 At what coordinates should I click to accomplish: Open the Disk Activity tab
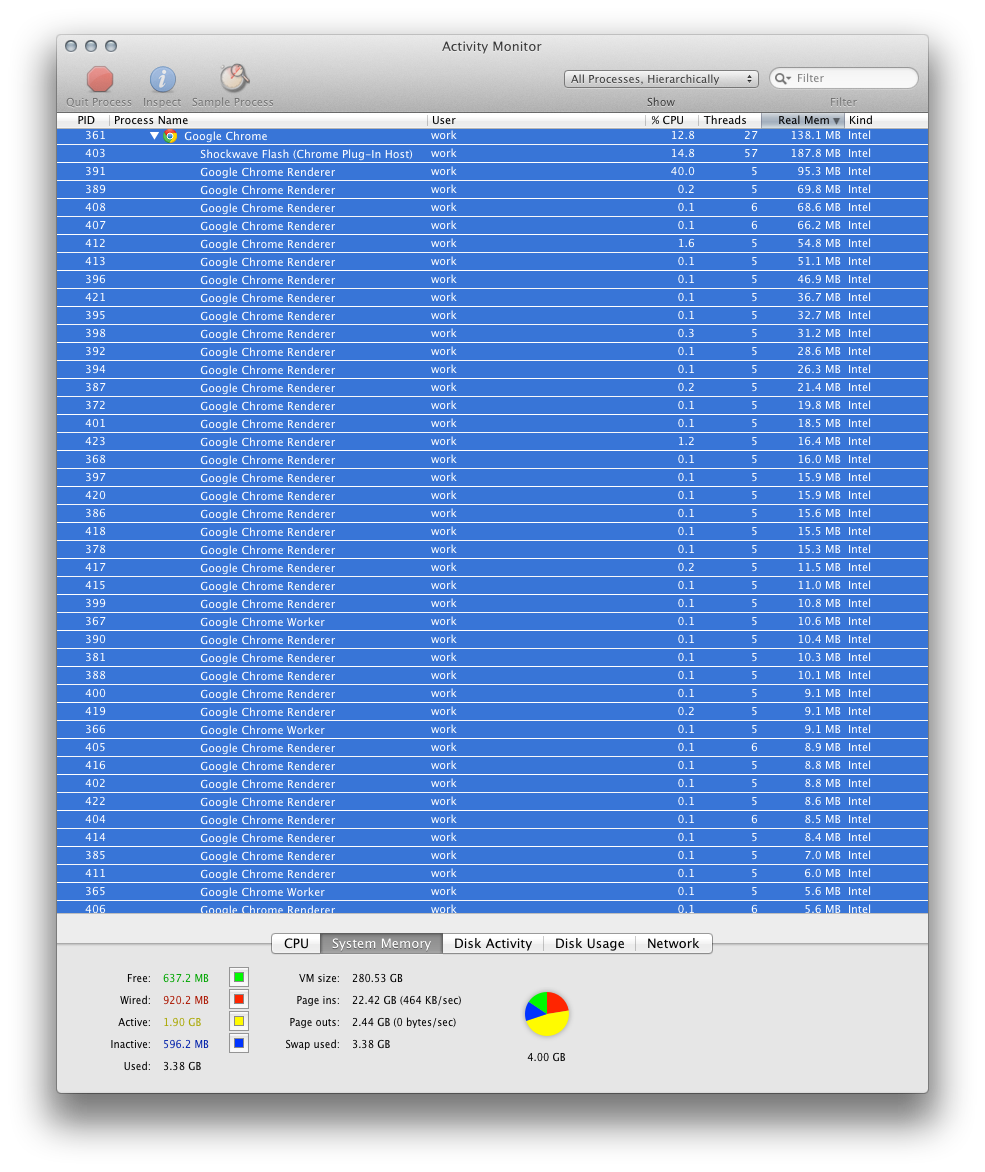[492, 943]
